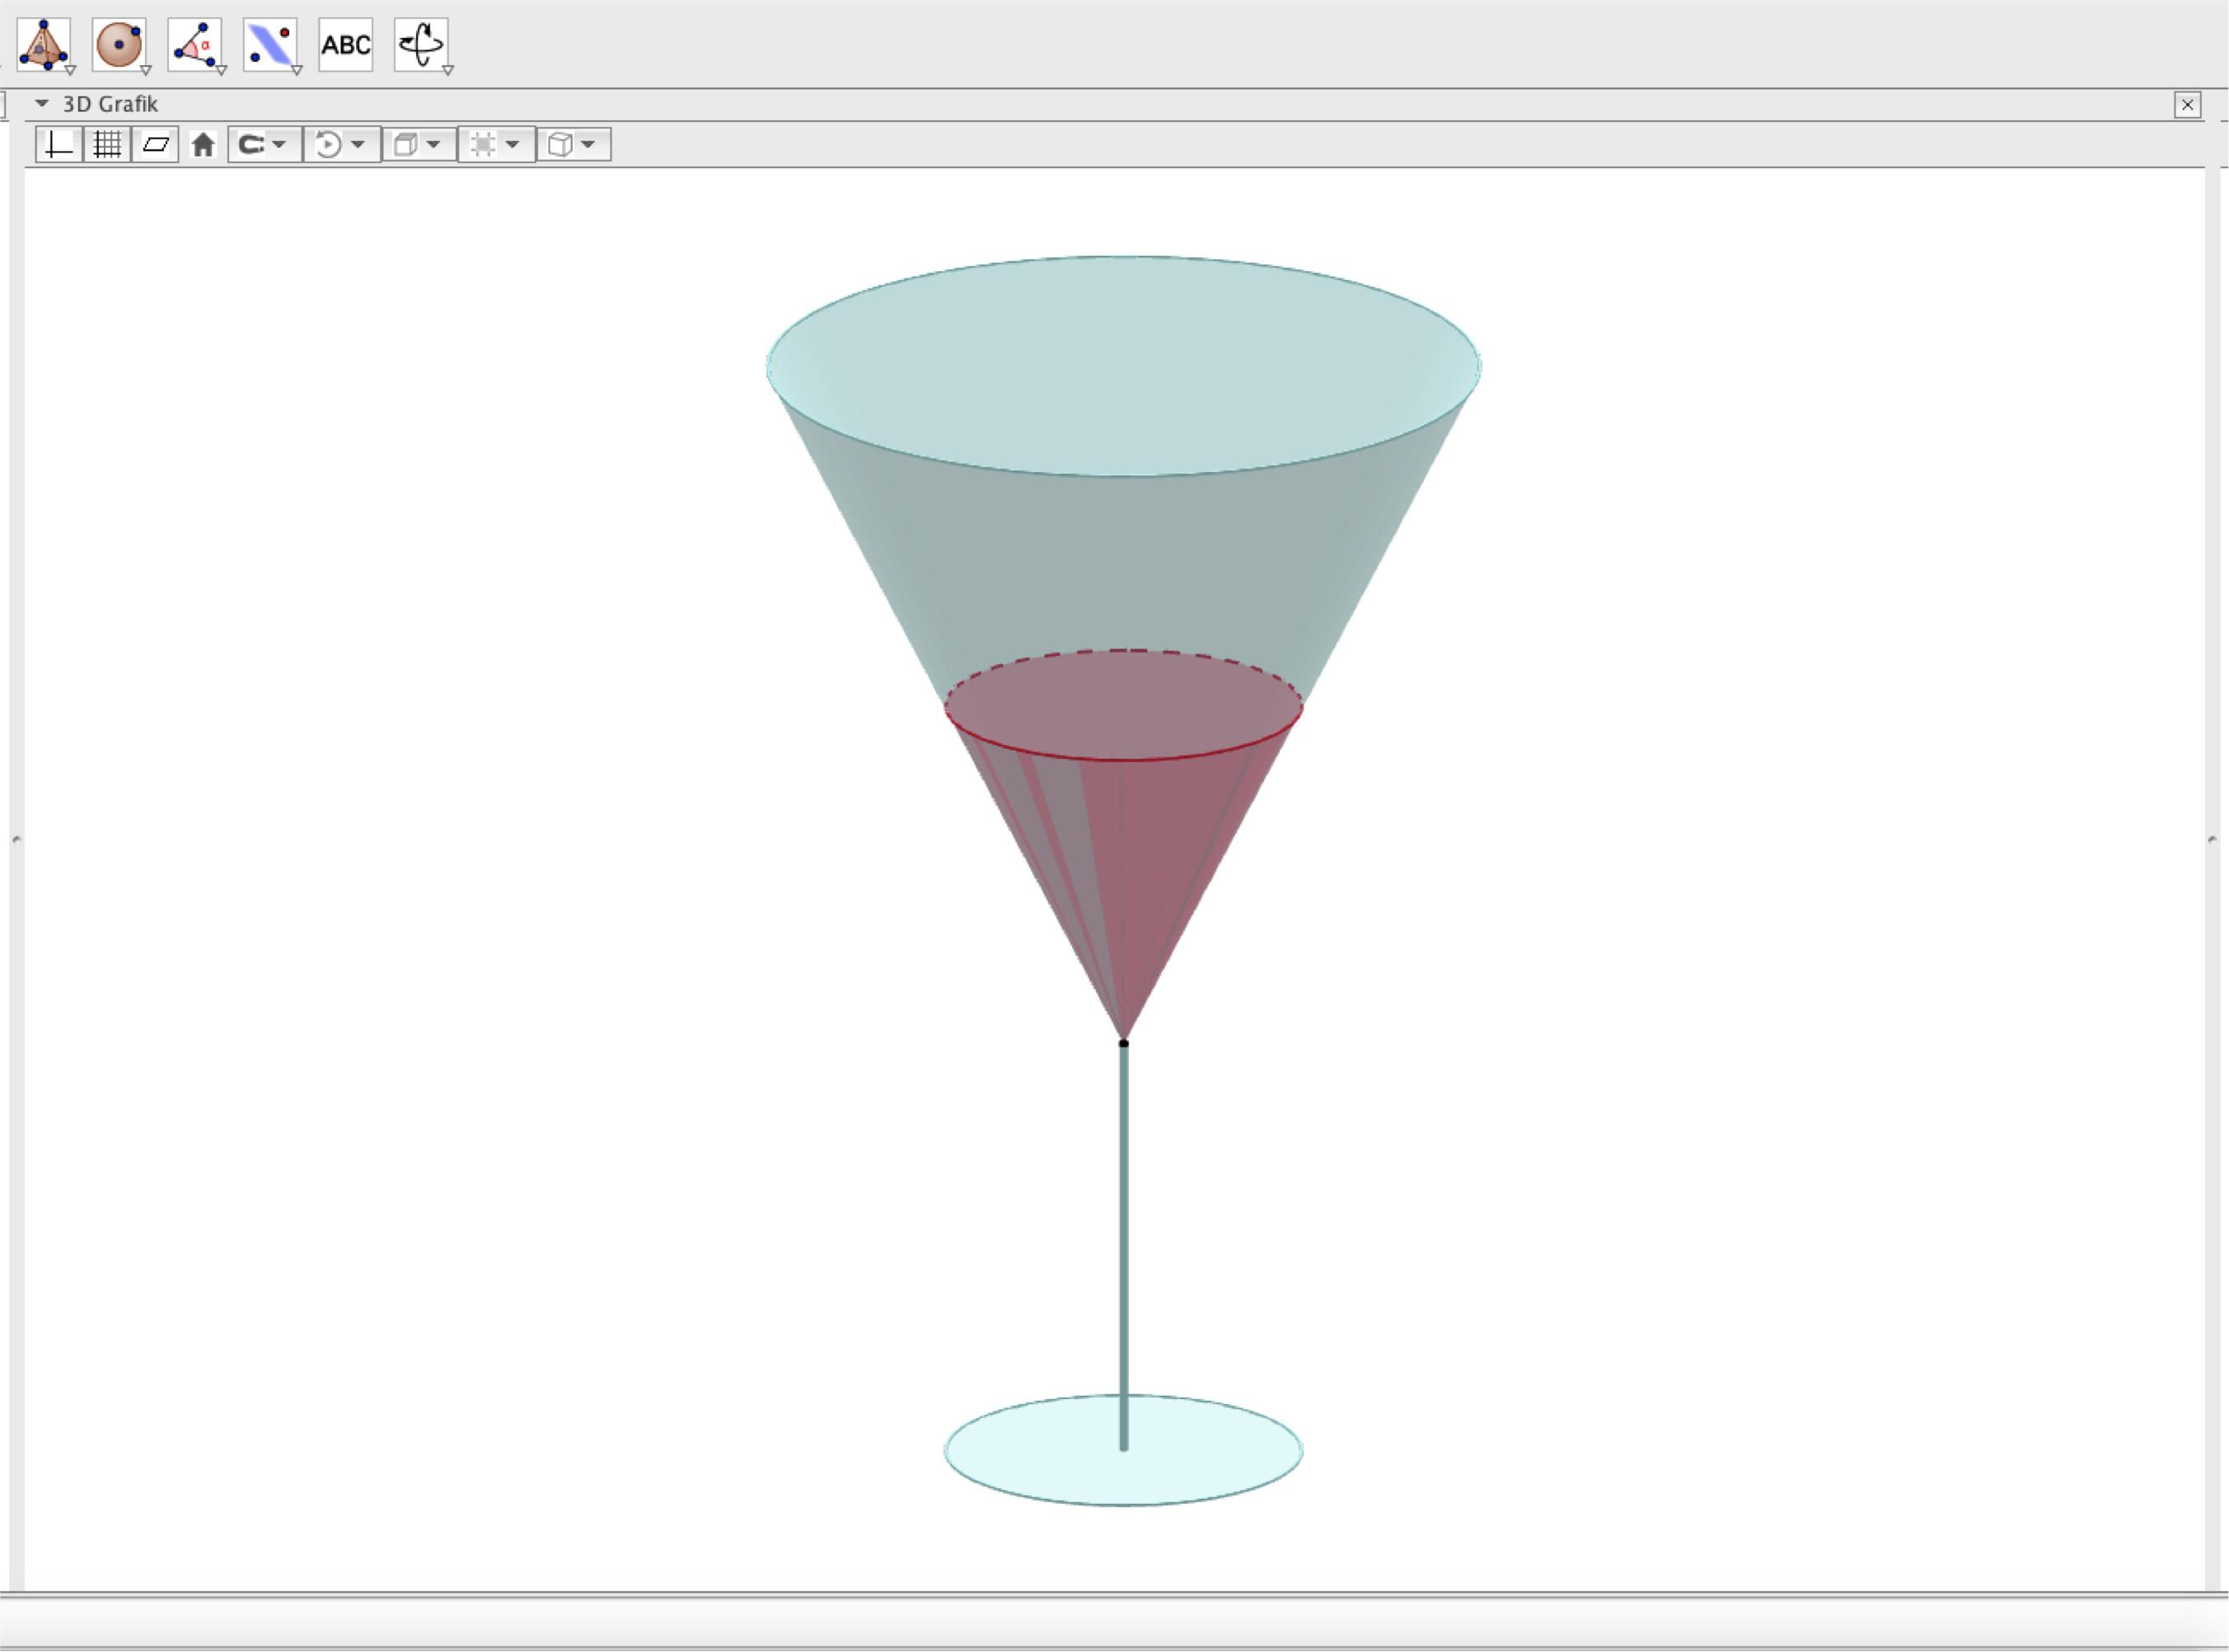Select the Angle measurement tool
Image resolution: width=2229 pixels, height=1652 pixels.
[195, 44]
